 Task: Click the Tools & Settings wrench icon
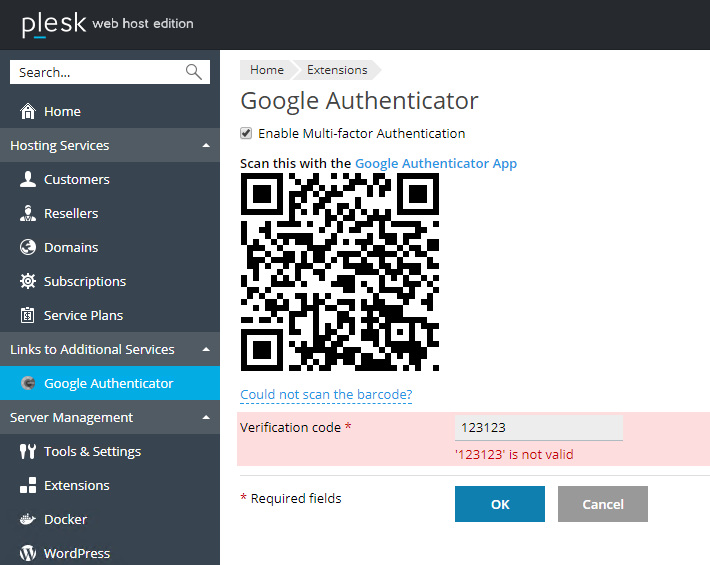pyautogui.click(x=28, y=451)
